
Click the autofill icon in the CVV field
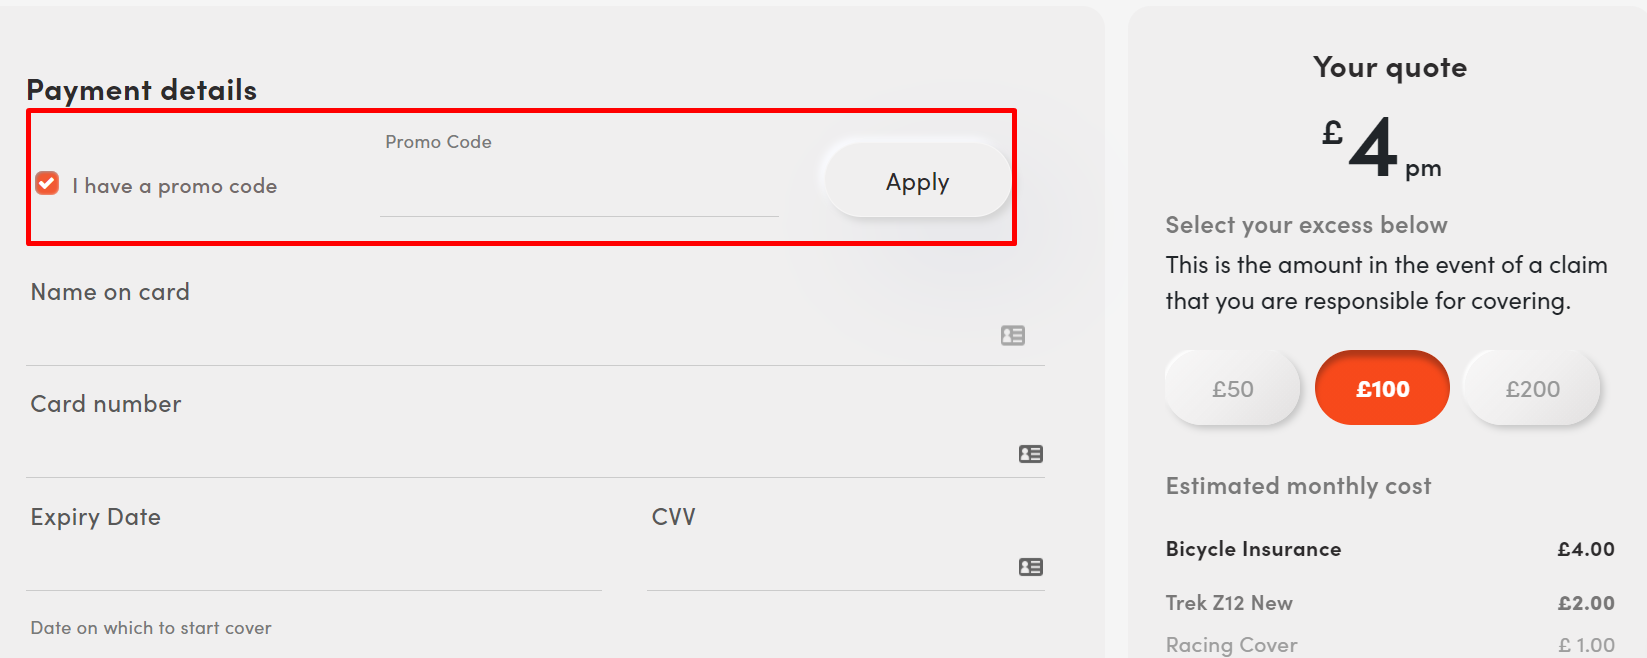1030,567
